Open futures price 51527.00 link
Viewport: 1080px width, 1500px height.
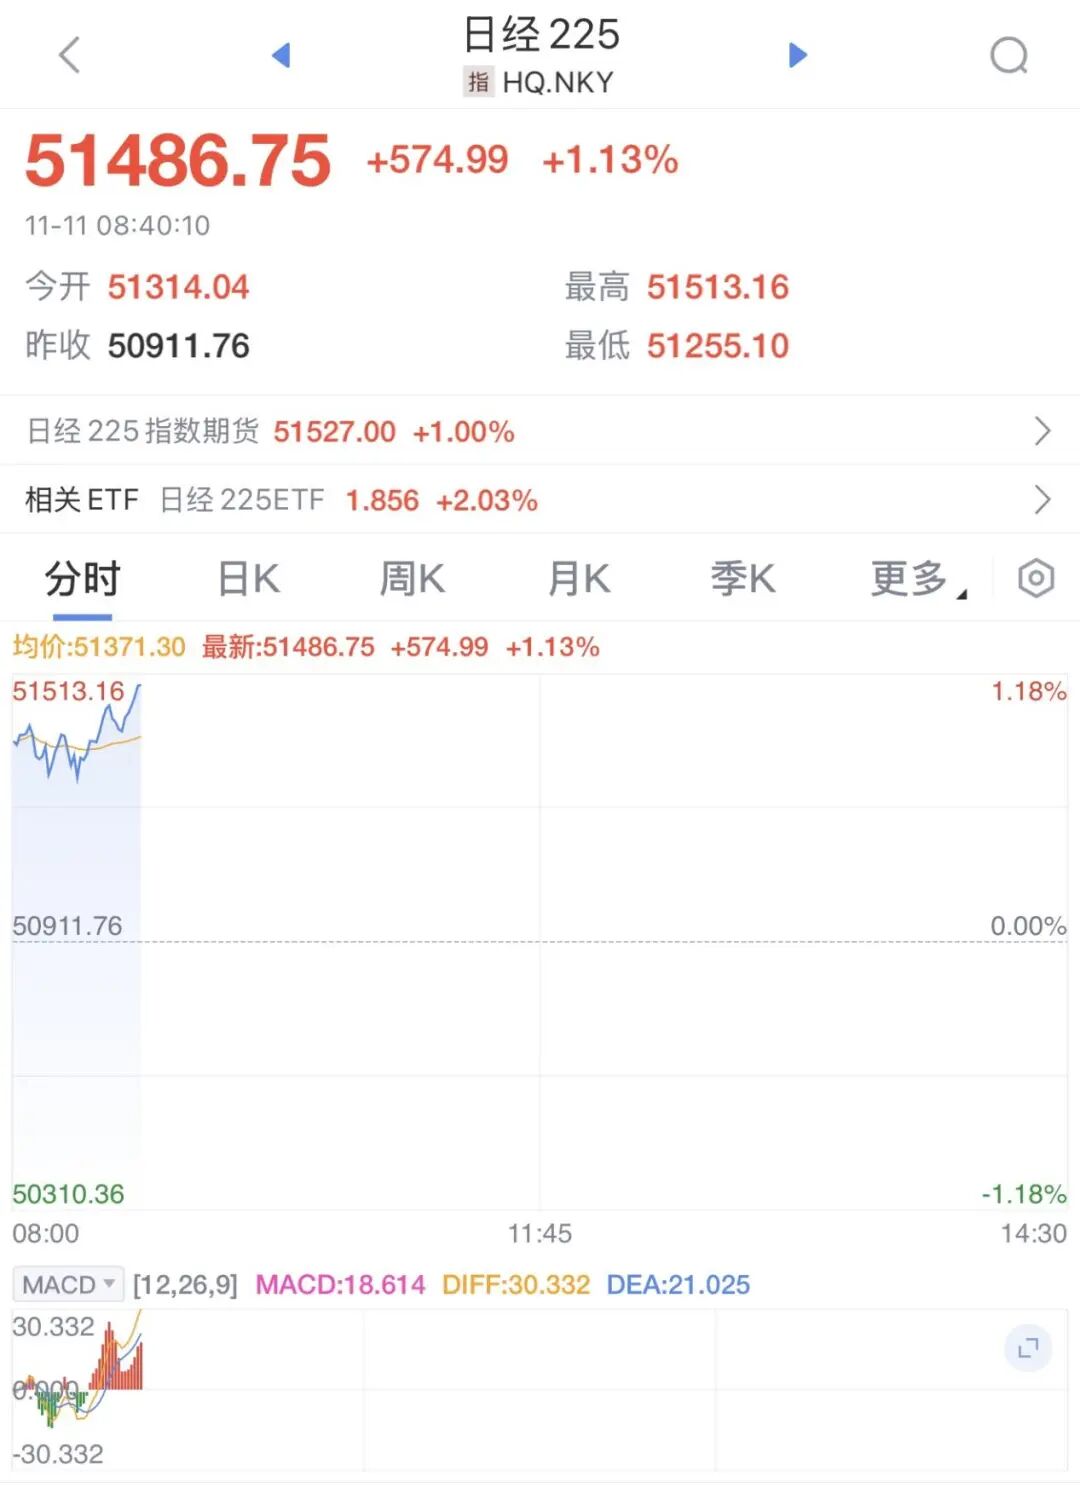click(334, 431)
